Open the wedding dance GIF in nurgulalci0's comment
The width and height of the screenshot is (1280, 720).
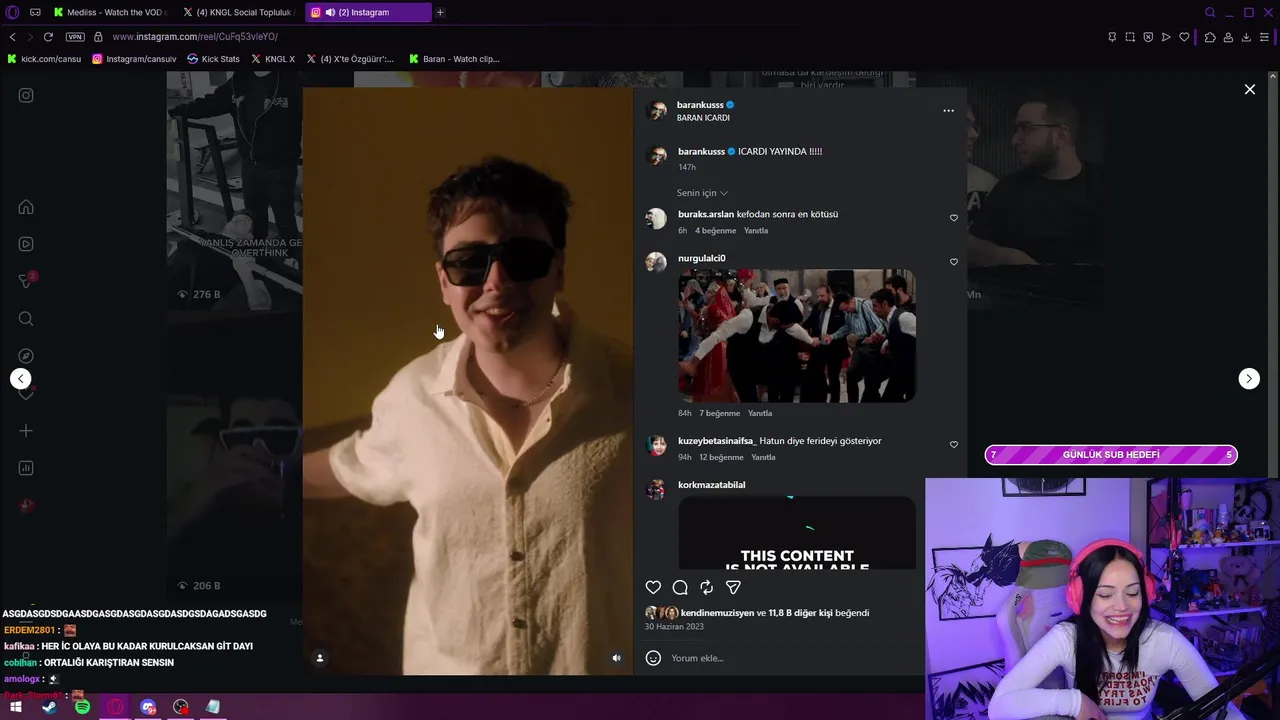[x=797, y=335]
